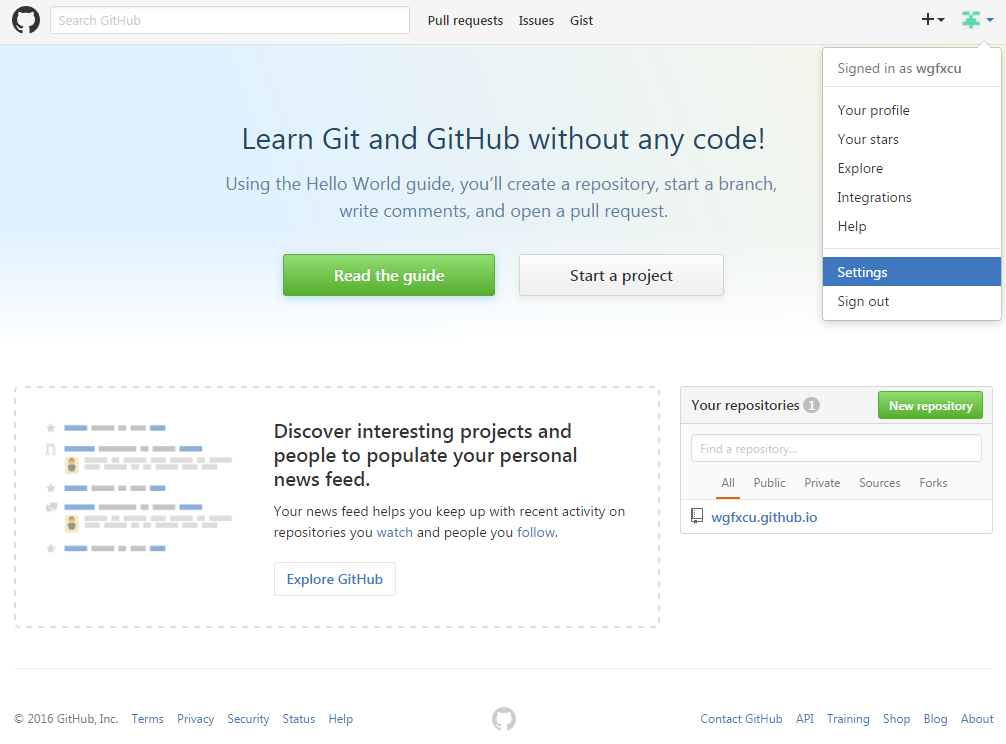Image resolution: width=1006 pixels, height=744 pixels.
Task: Open Privacy link in footer
Action: click(196, 719)
